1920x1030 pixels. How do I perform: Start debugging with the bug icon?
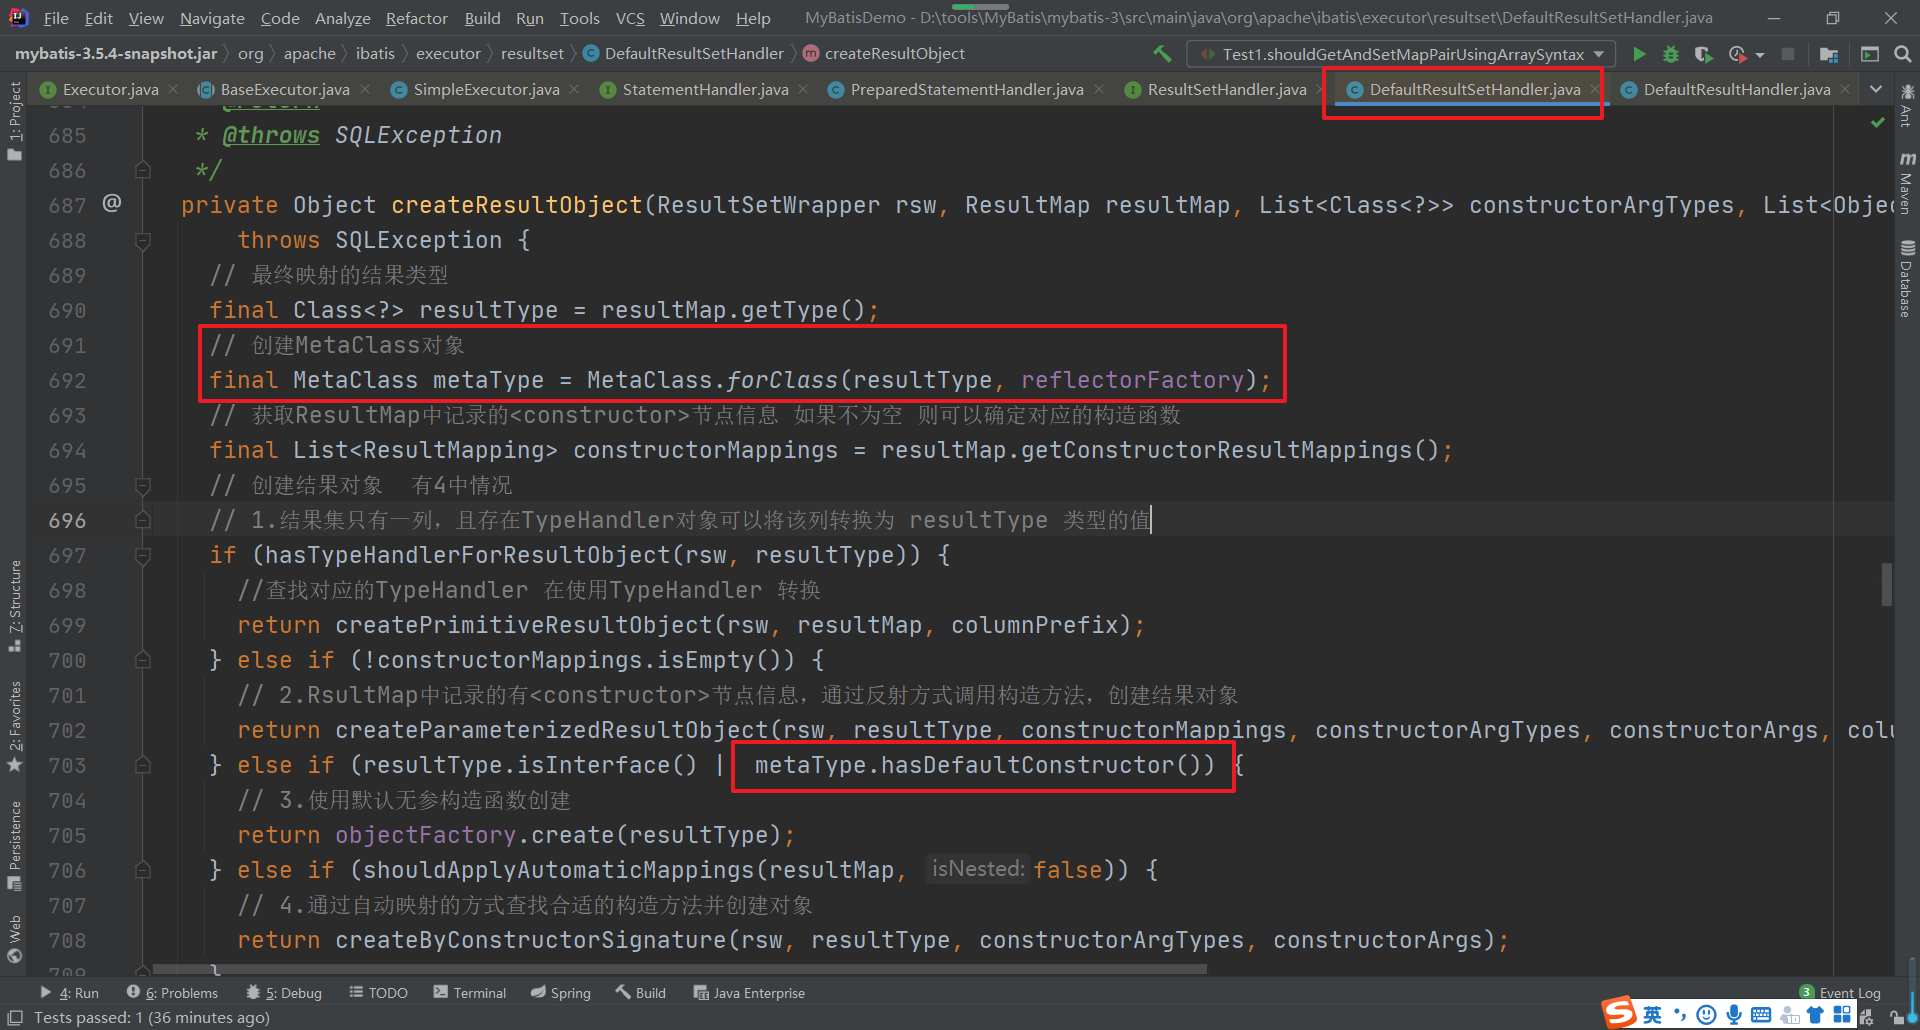tap(1670, 54)
